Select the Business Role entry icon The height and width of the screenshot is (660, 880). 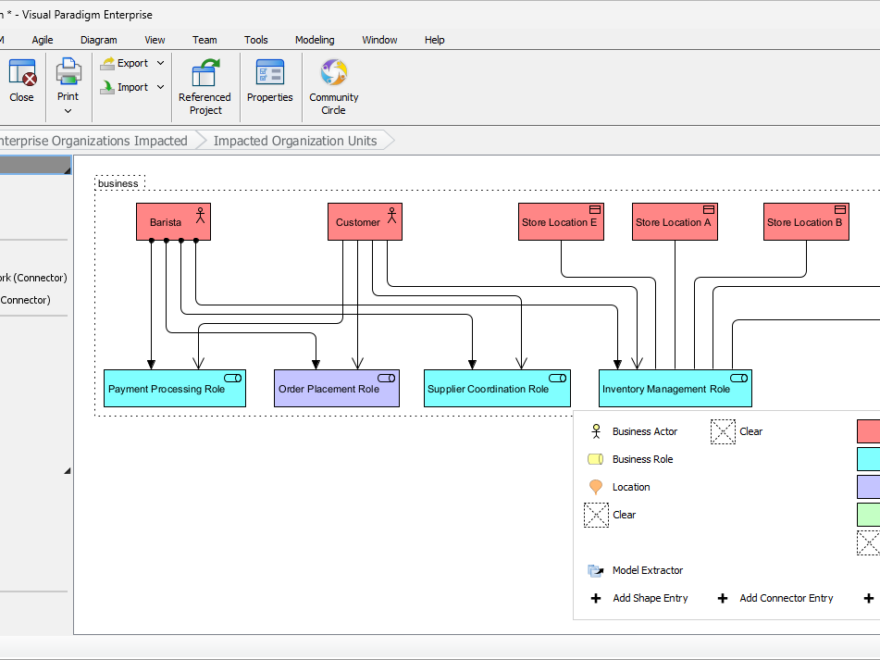[597, 459]
